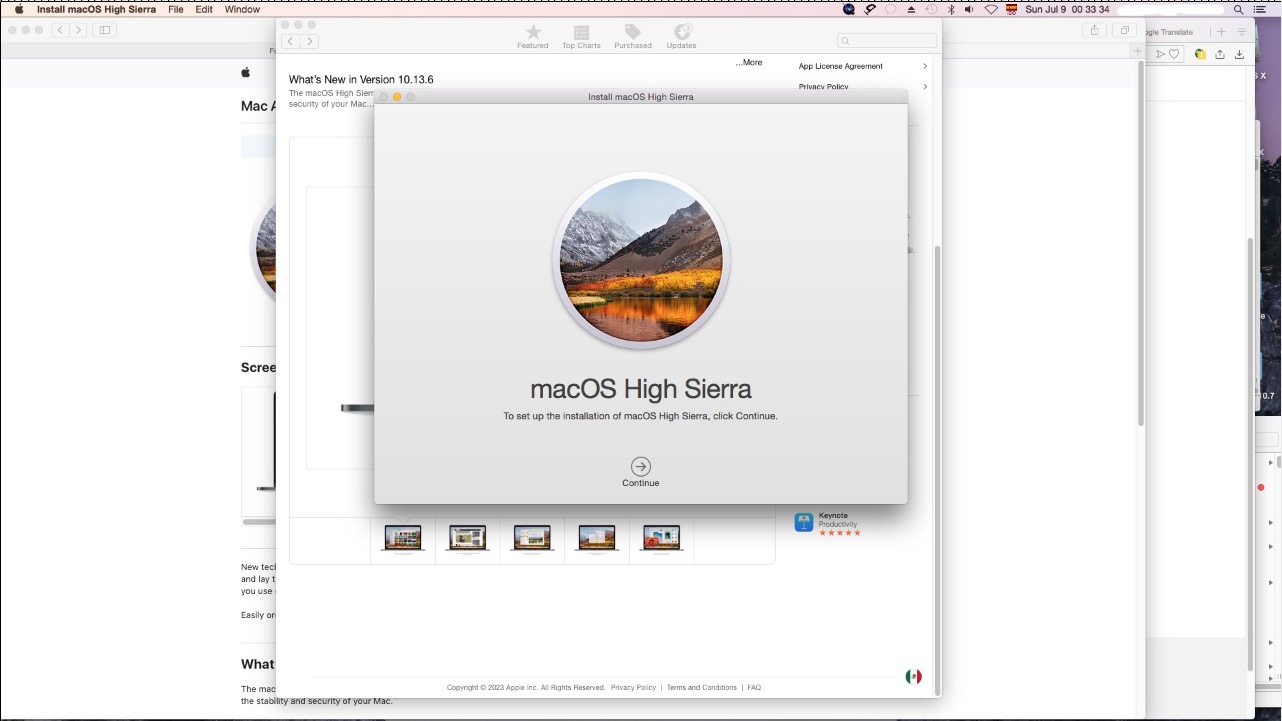Image resolution: width=1282 pixels, height=721 pixels.
Task: Open the File menu
Action: tap(176, 9)
